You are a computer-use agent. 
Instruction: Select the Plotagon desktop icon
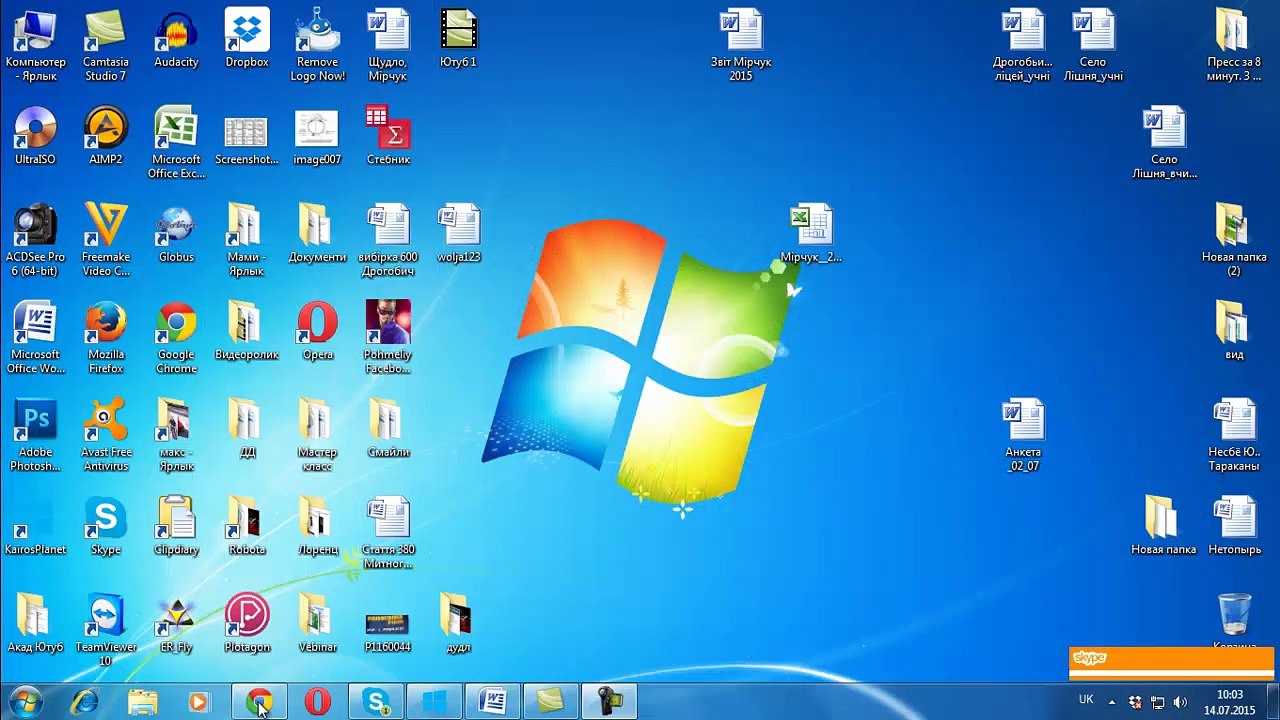[247, 625]
